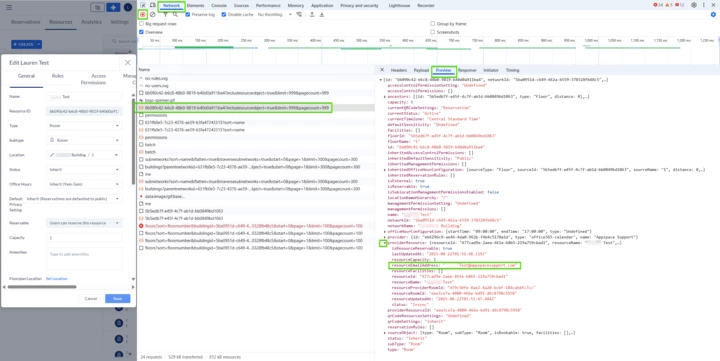Show the error count badge
Image resolution: width=720 pixels, height=361 pixels.
click(x=658, y=6)
